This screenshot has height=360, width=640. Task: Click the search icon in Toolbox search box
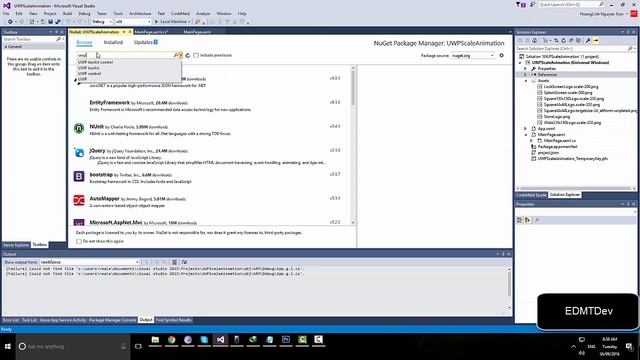pyautogui.click(x=58, y=39)
